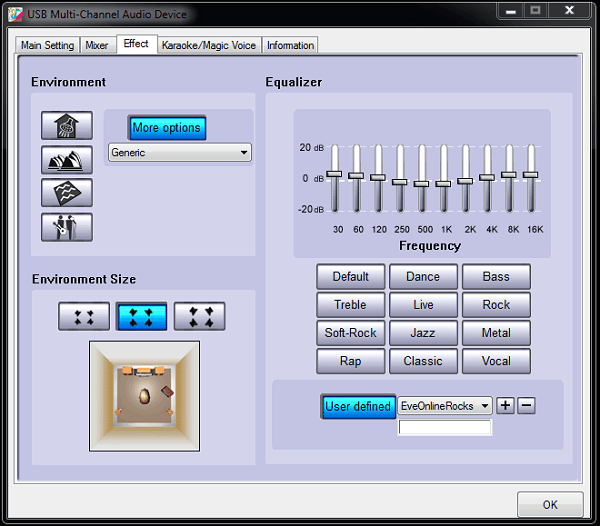Apply the Live equalizer preset
Screen dimensions: 600x526
[x=423, y=305]
